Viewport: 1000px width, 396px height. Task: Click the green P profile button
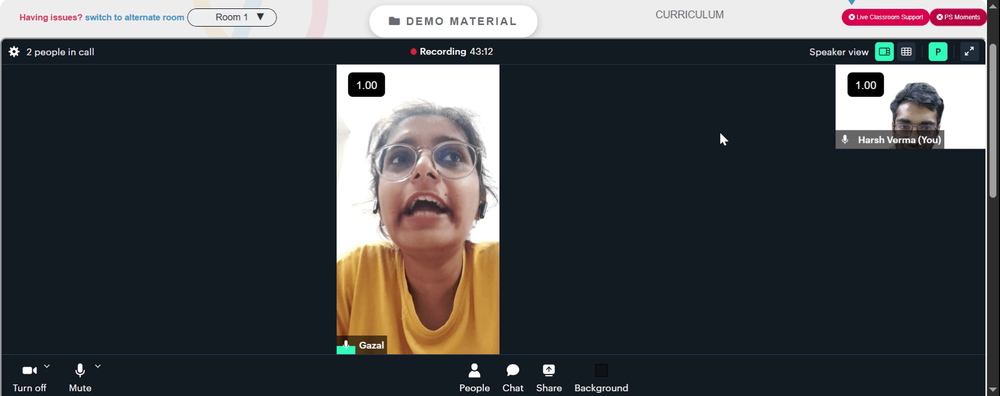(938, 52)
